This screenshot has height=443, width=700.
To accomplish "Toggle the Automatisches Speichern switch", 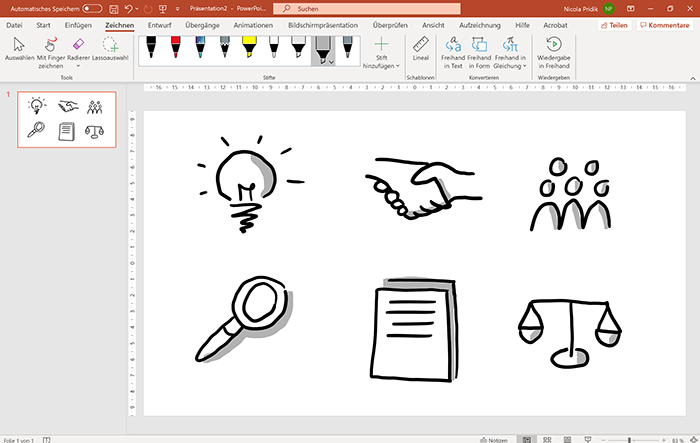I will tap(91, 8).
